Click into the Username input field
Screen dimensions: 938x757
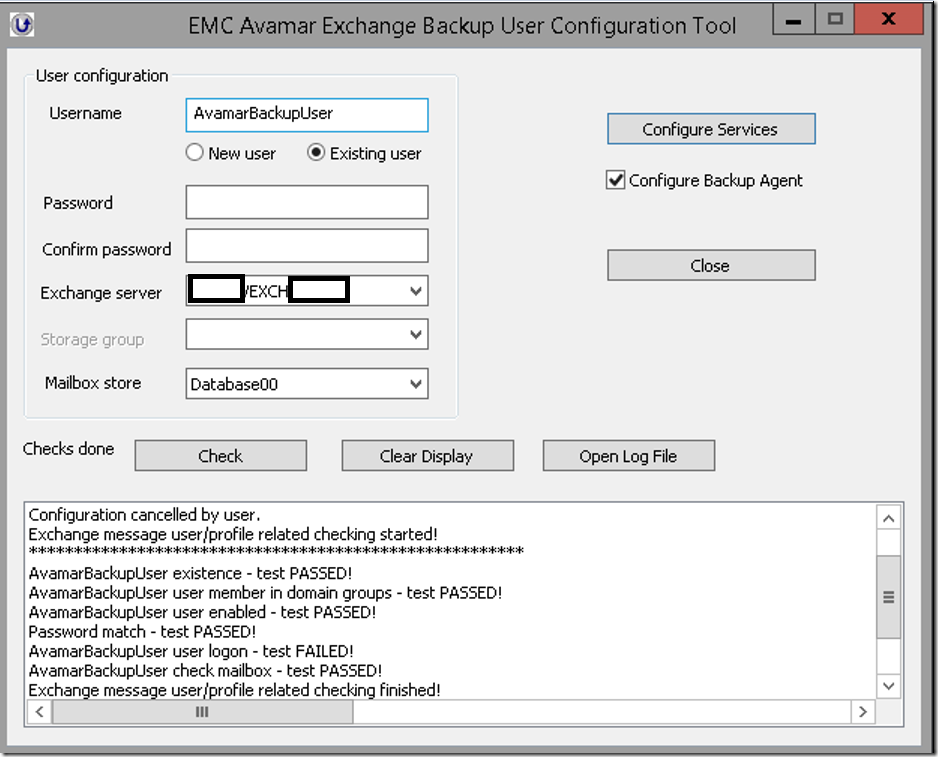click(x=307, y=115)
